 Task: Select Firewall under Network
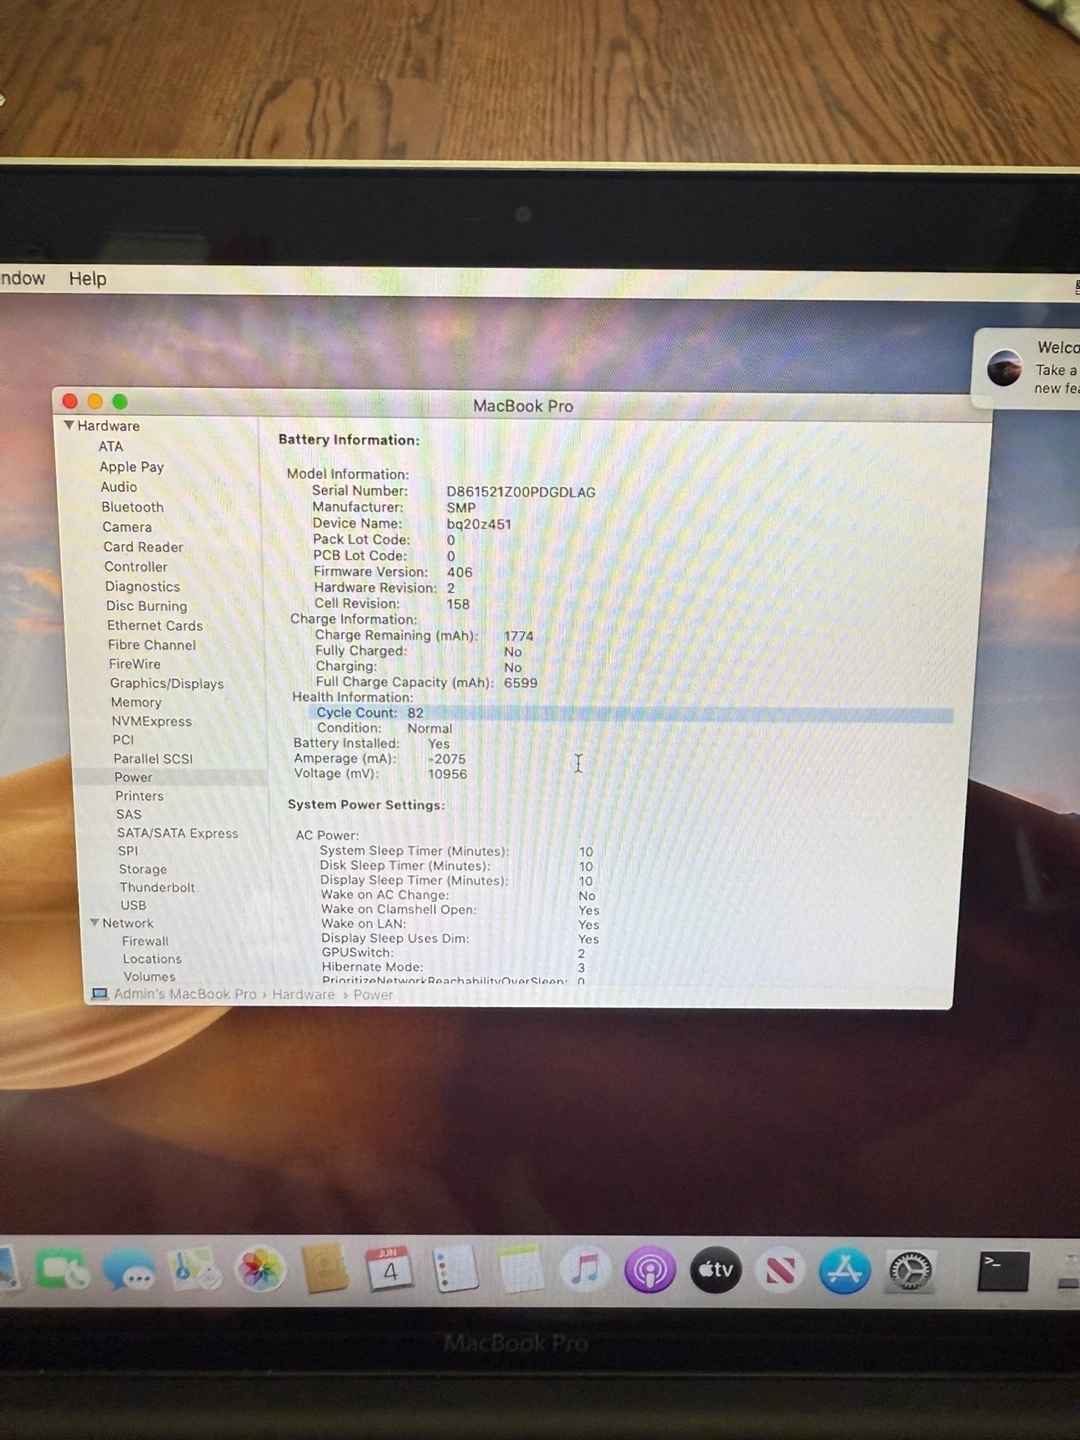pos(145,941)
